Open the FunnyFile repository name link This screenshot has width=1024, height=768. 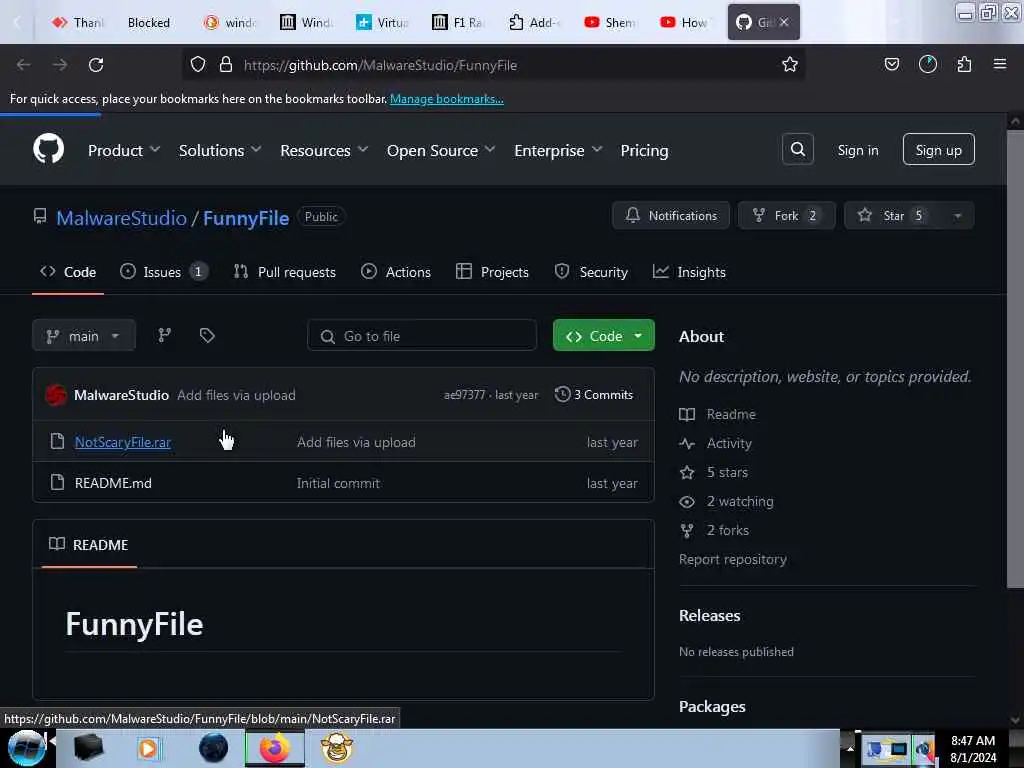pyautogui.click(x=246, y=217)
